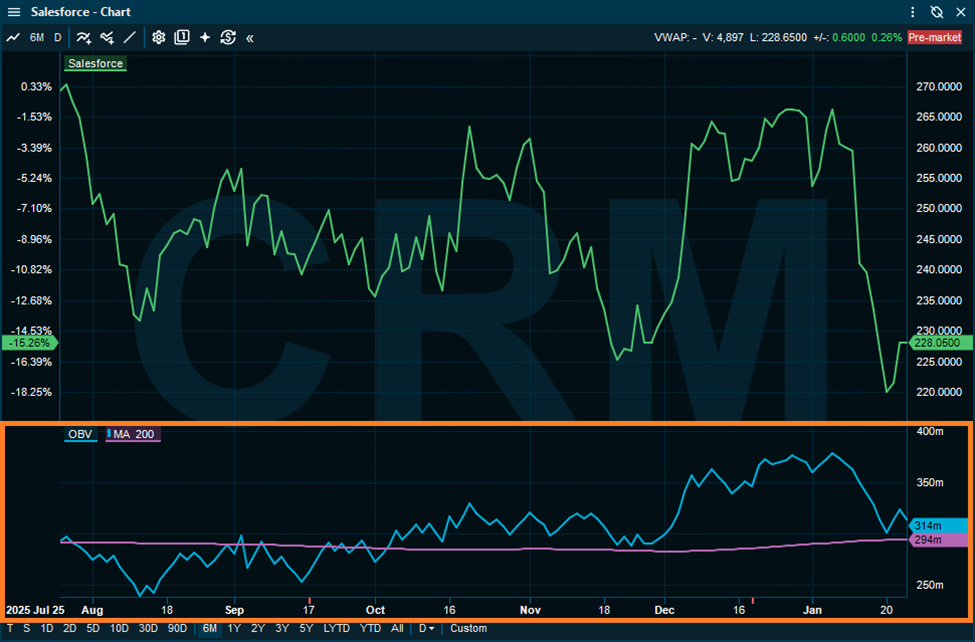Open the add indicator tool
Screen dimensions: 975x642
[83, 37]
